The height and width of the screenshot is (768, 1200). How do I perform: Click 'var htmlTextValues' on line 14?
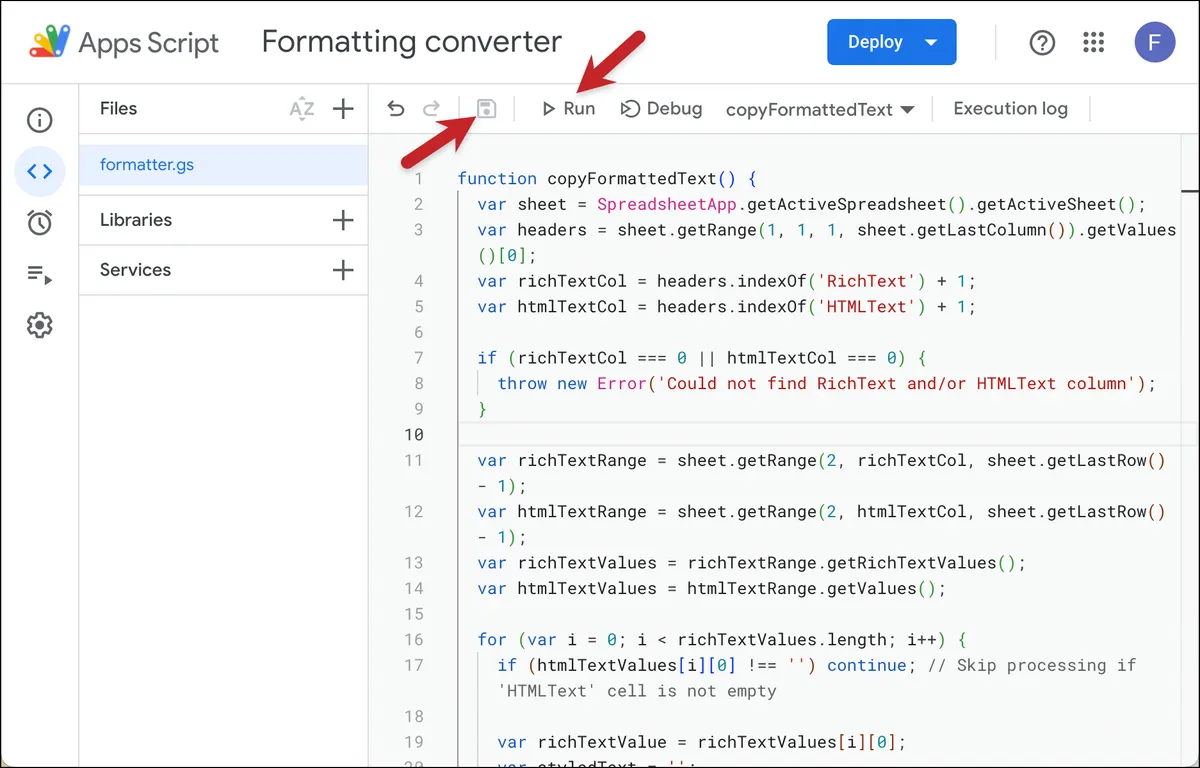tap(567, 589)
